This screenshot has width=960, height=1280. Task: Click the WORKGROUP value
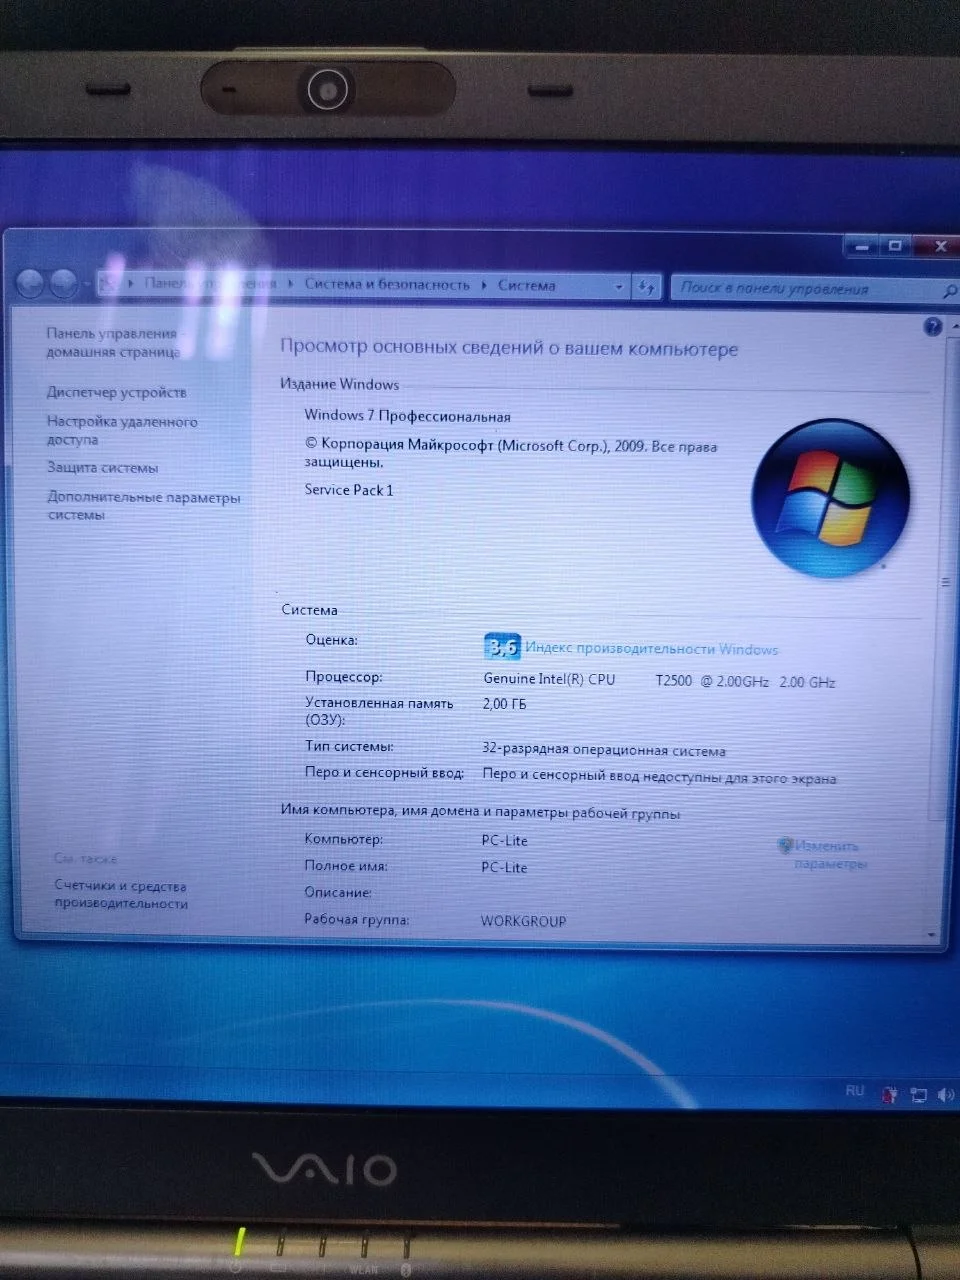click(x=523, y=921)
